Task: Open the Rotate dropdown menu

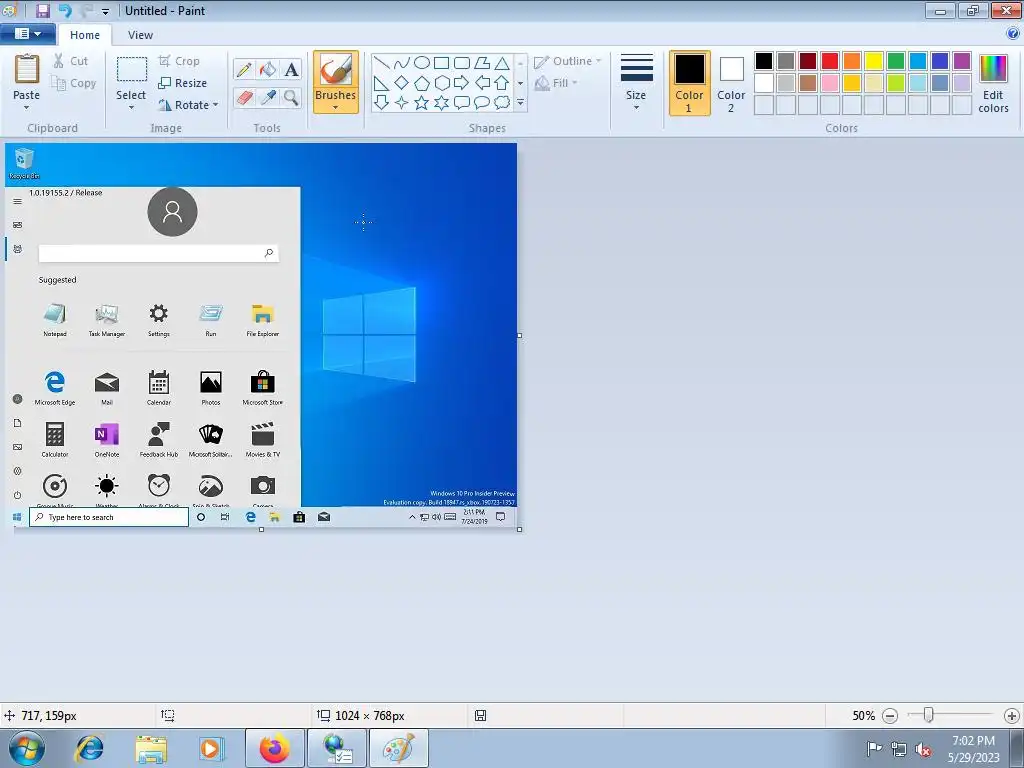Action: 188,104
